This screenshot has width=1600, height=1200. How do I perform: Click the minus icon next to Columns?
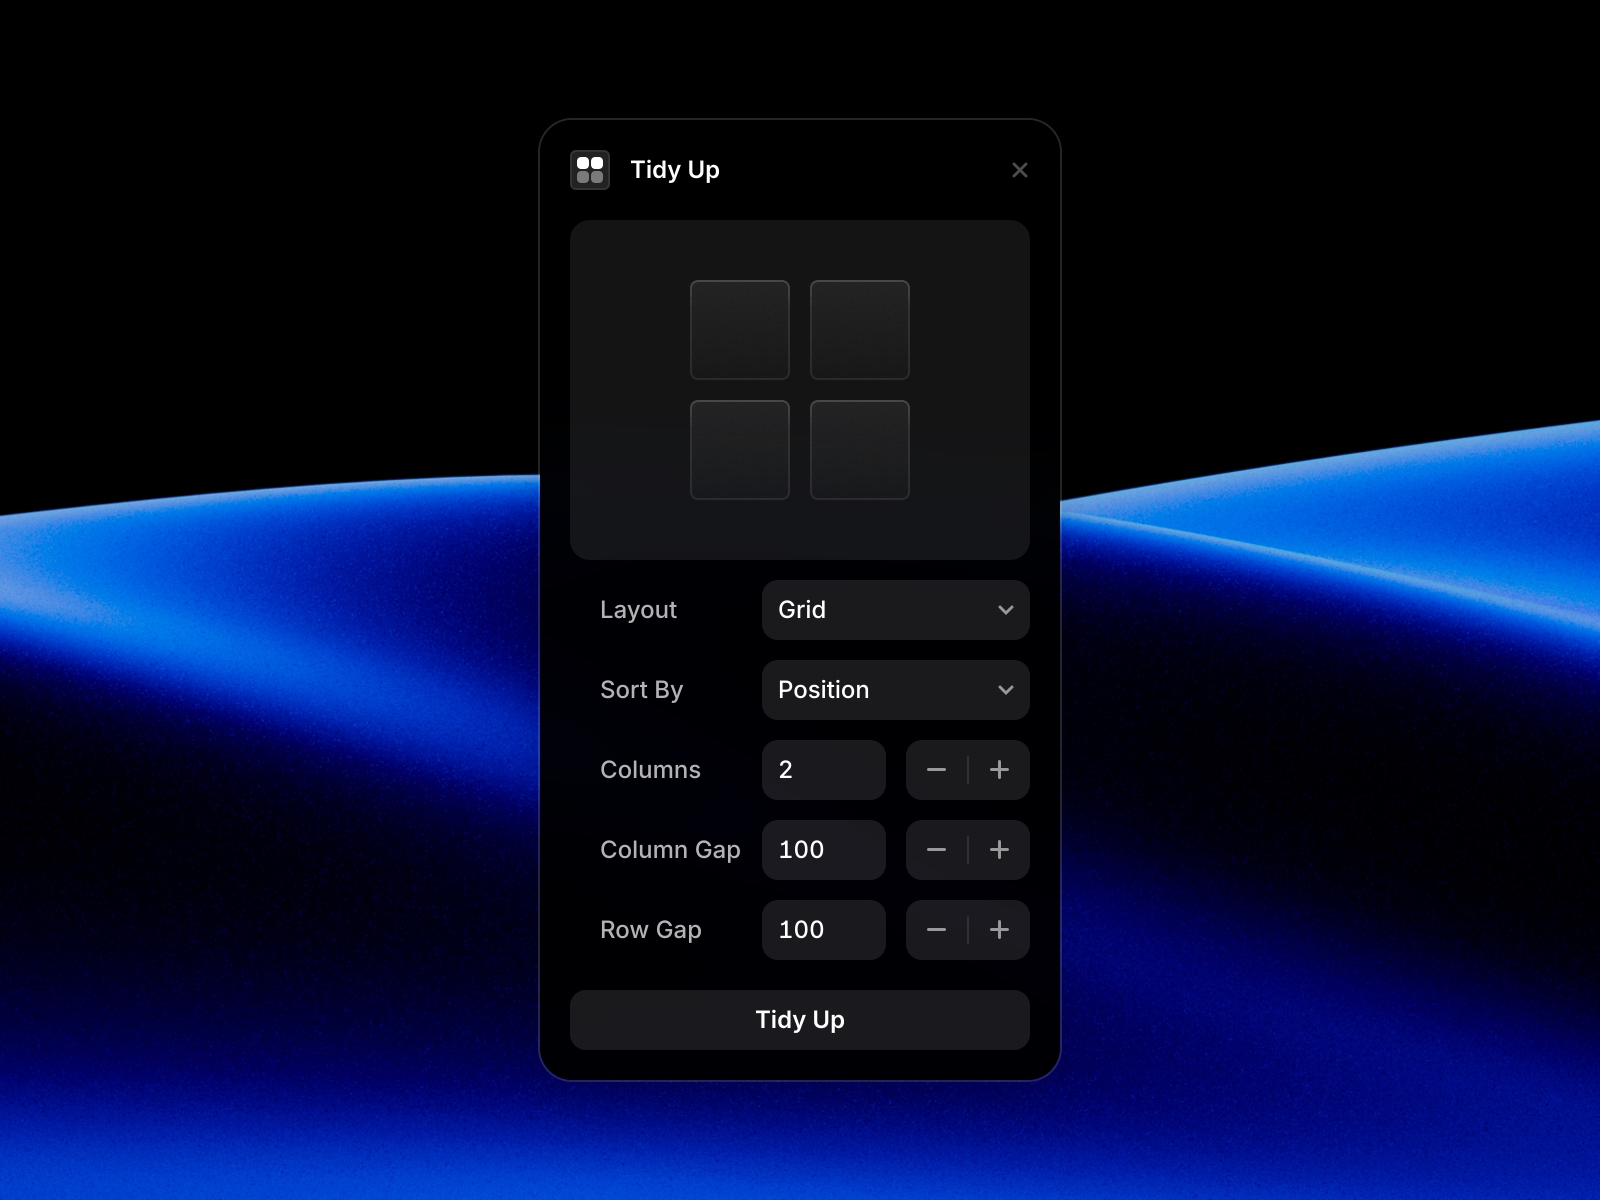[x=936, y=770]
